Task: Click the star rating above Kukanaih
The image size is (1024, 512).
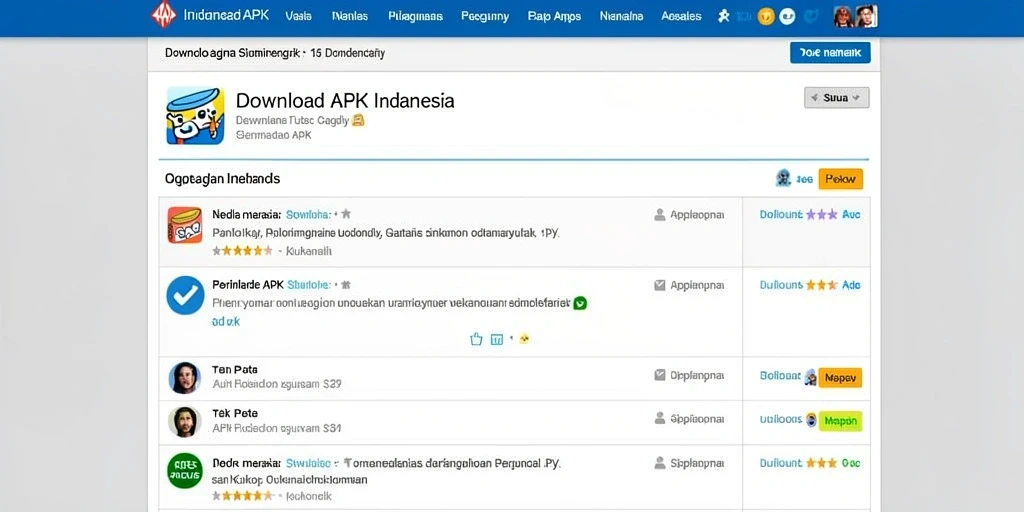Action: tap(242, 250)
